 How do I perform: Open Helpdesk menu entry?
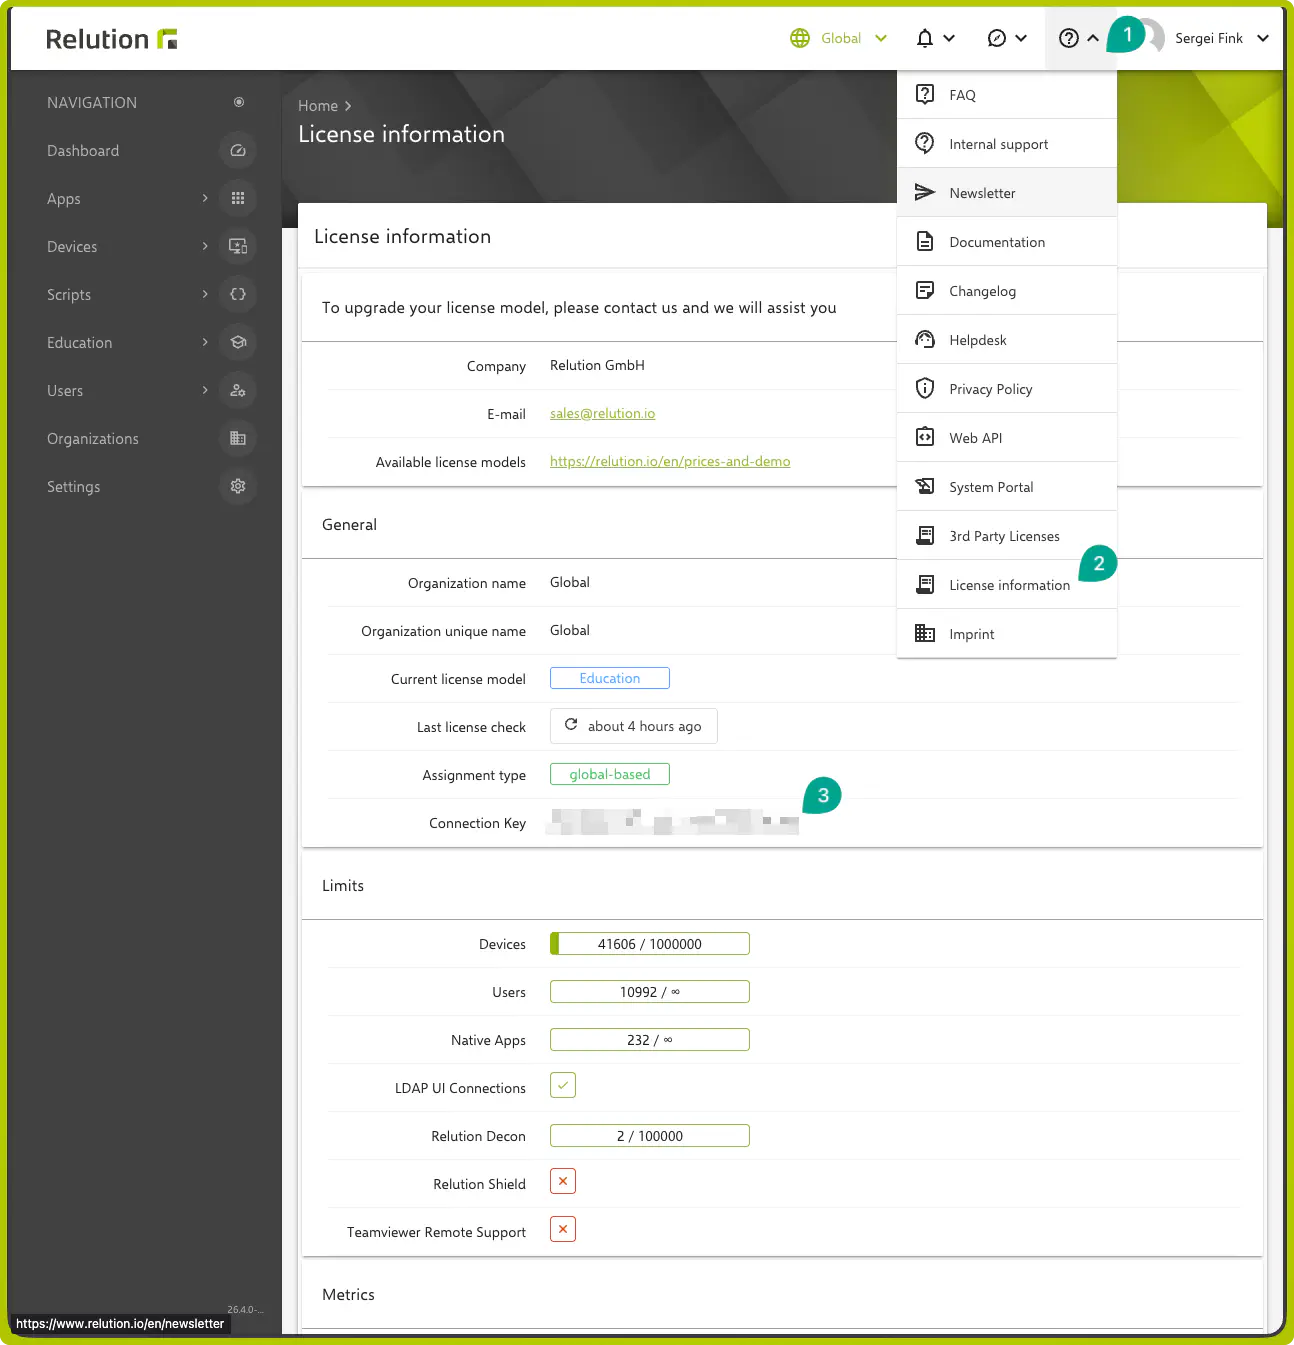click(x=1007, y=340)
